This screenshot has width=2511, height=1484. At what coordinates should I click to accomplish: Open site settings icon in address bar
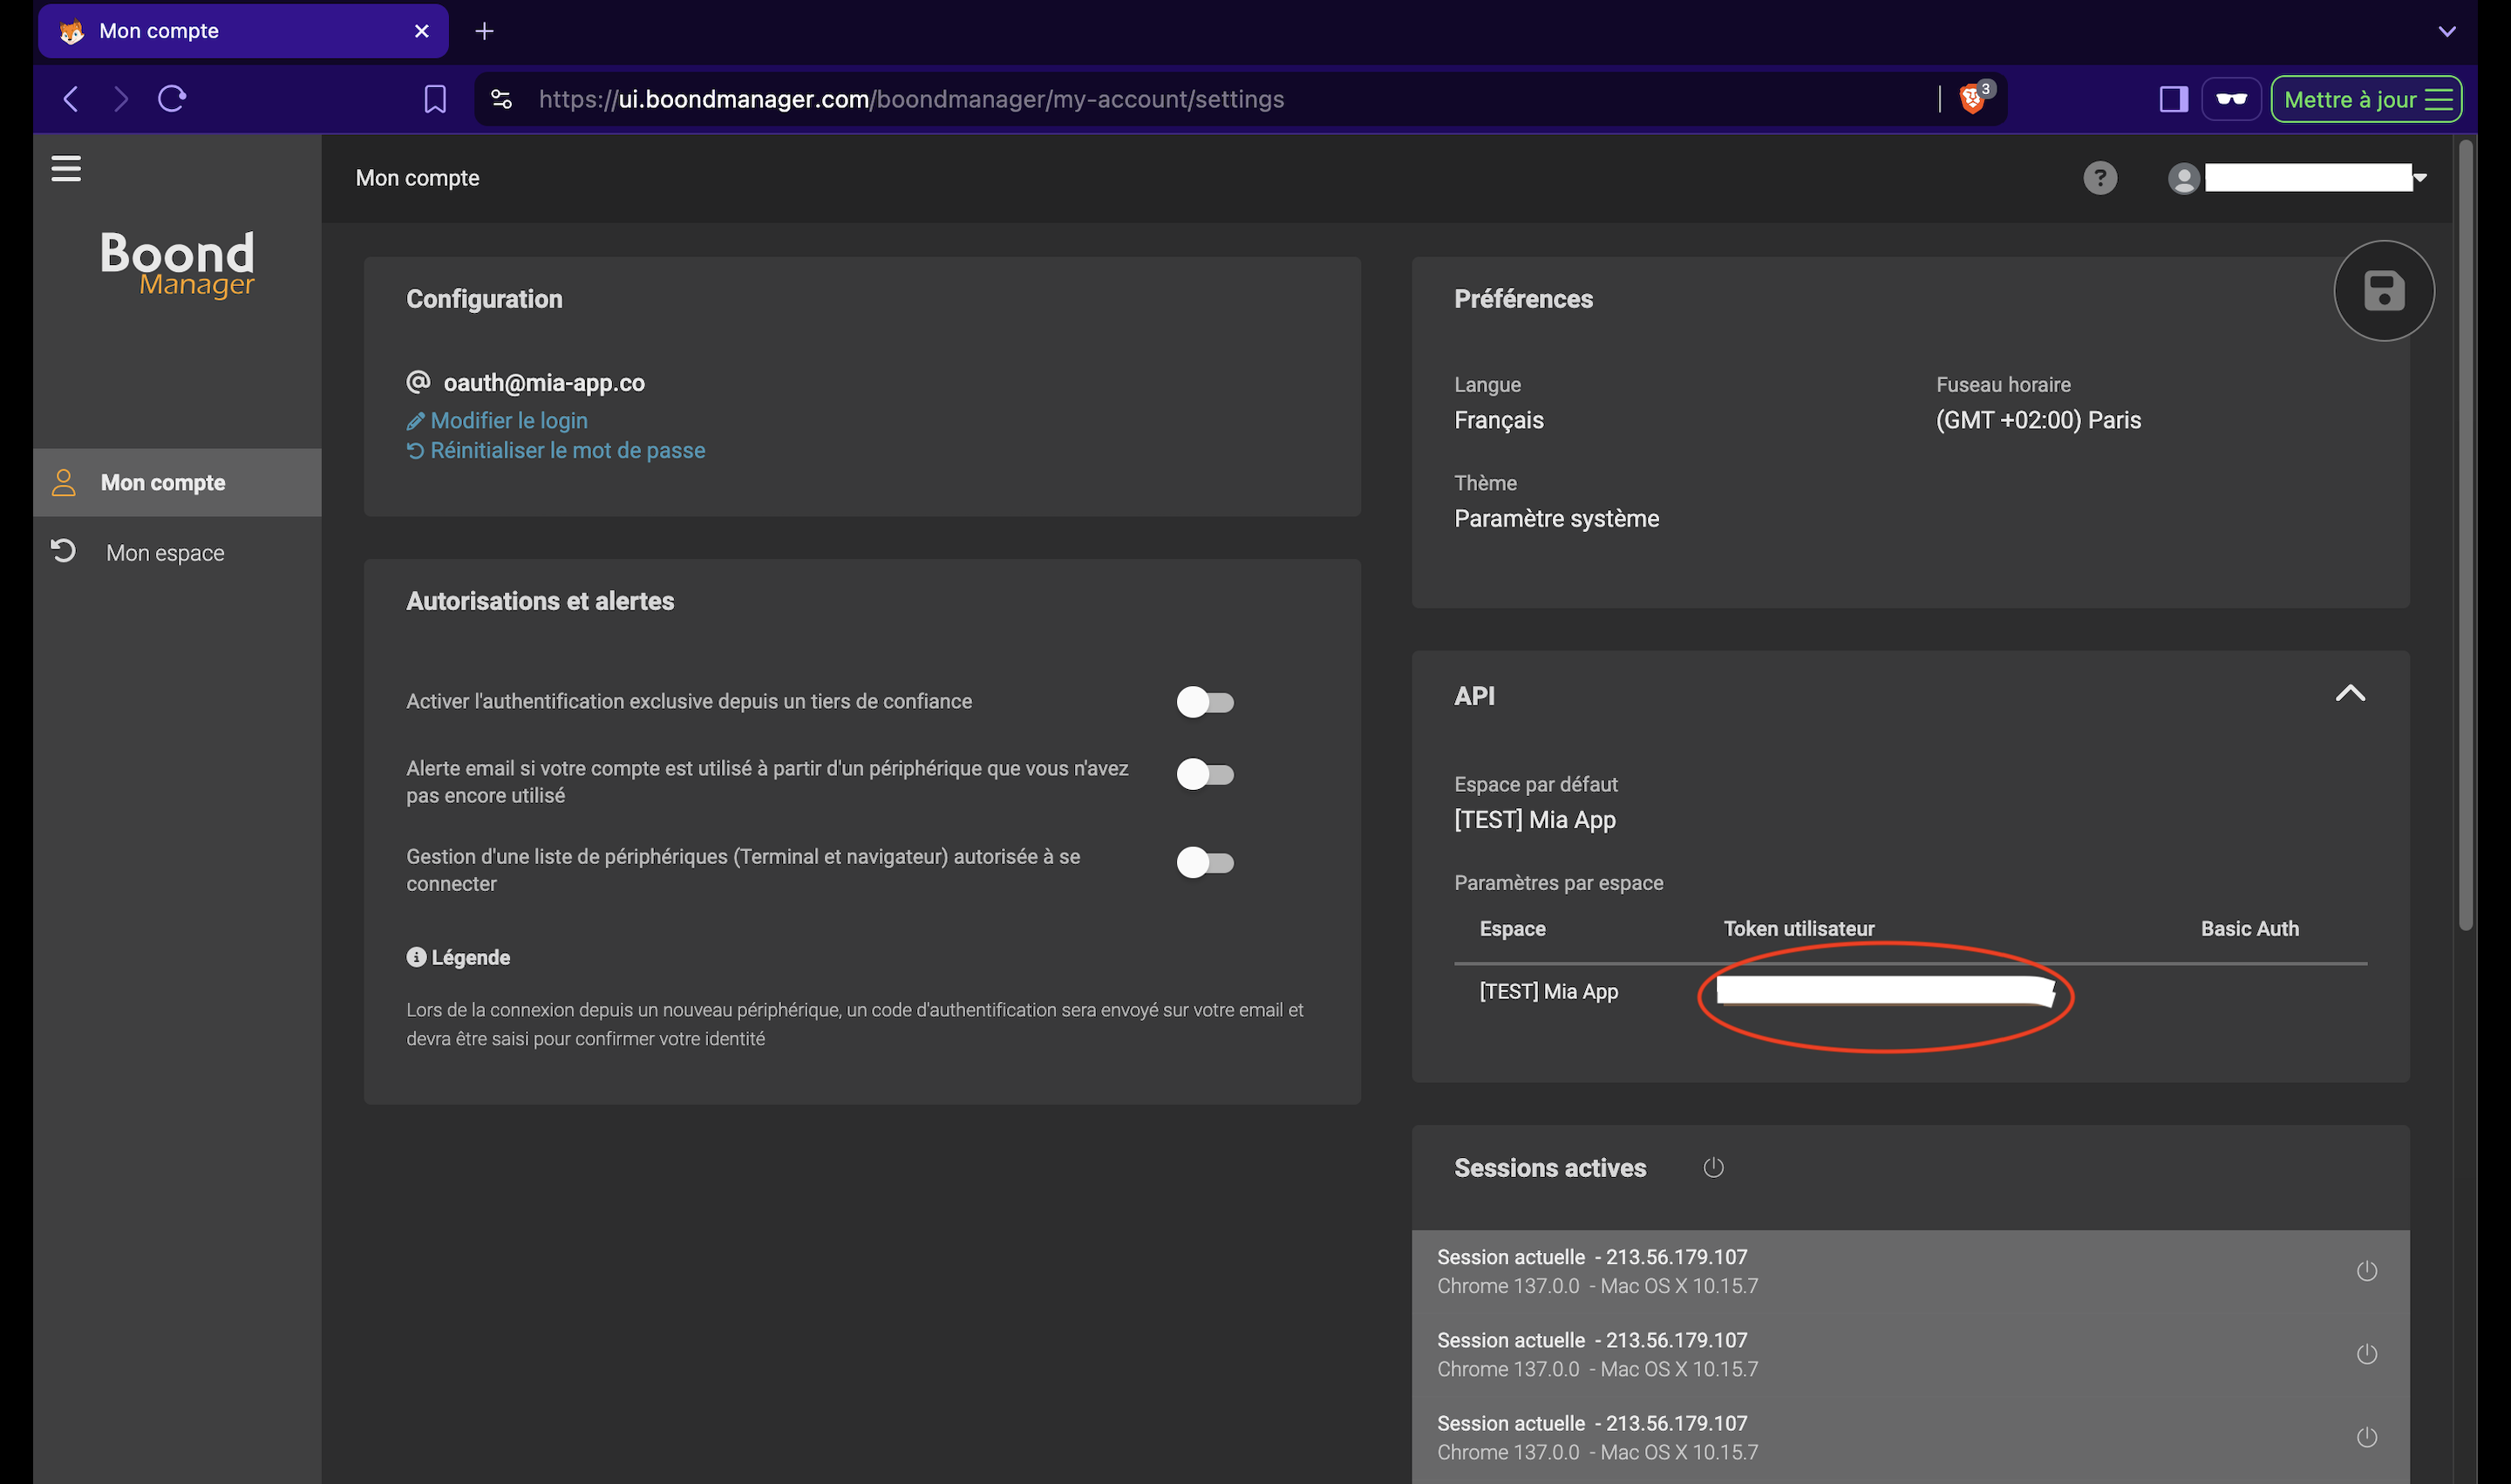501,99
